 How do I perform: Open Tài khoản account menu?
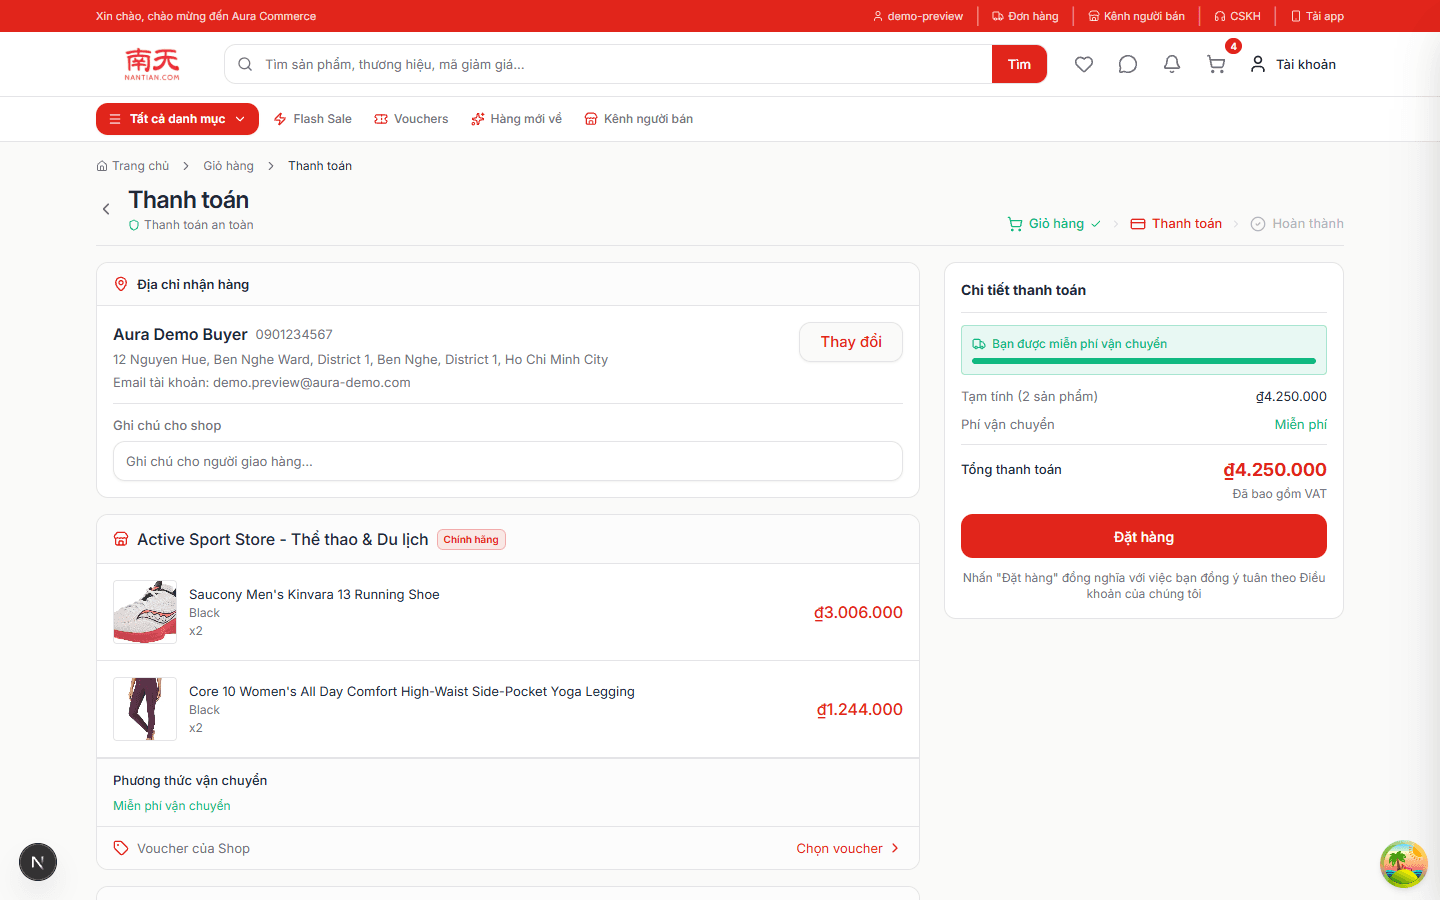pos(1293,64)
